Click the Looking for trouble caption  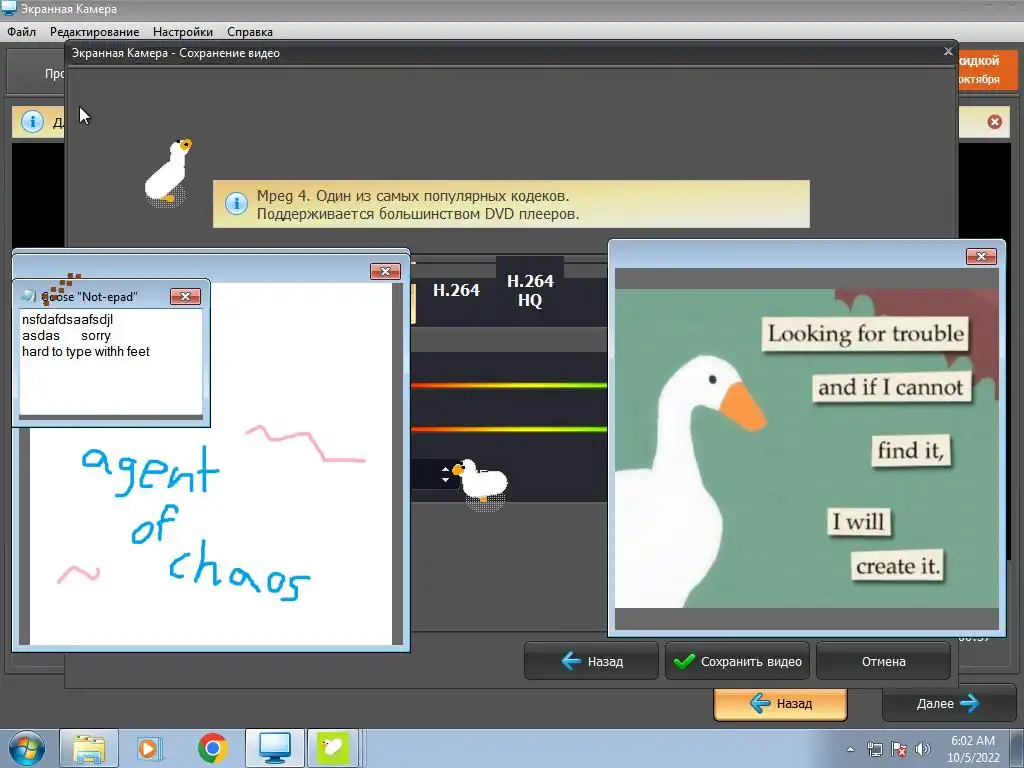click(865, 334)
